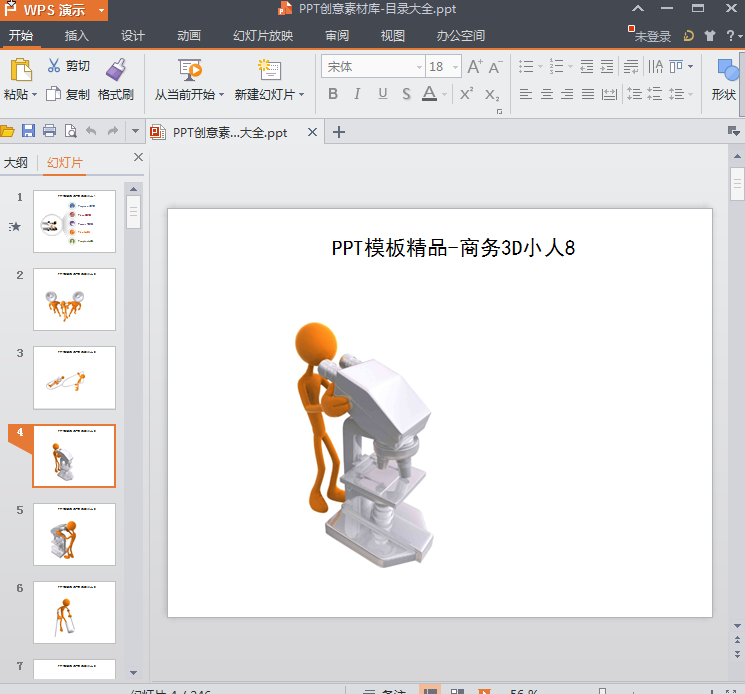Image resolution: width=745 pixels, height=694 pixels.
Task: Open the 开始 ribbon tab
Action: coord(21,36)
